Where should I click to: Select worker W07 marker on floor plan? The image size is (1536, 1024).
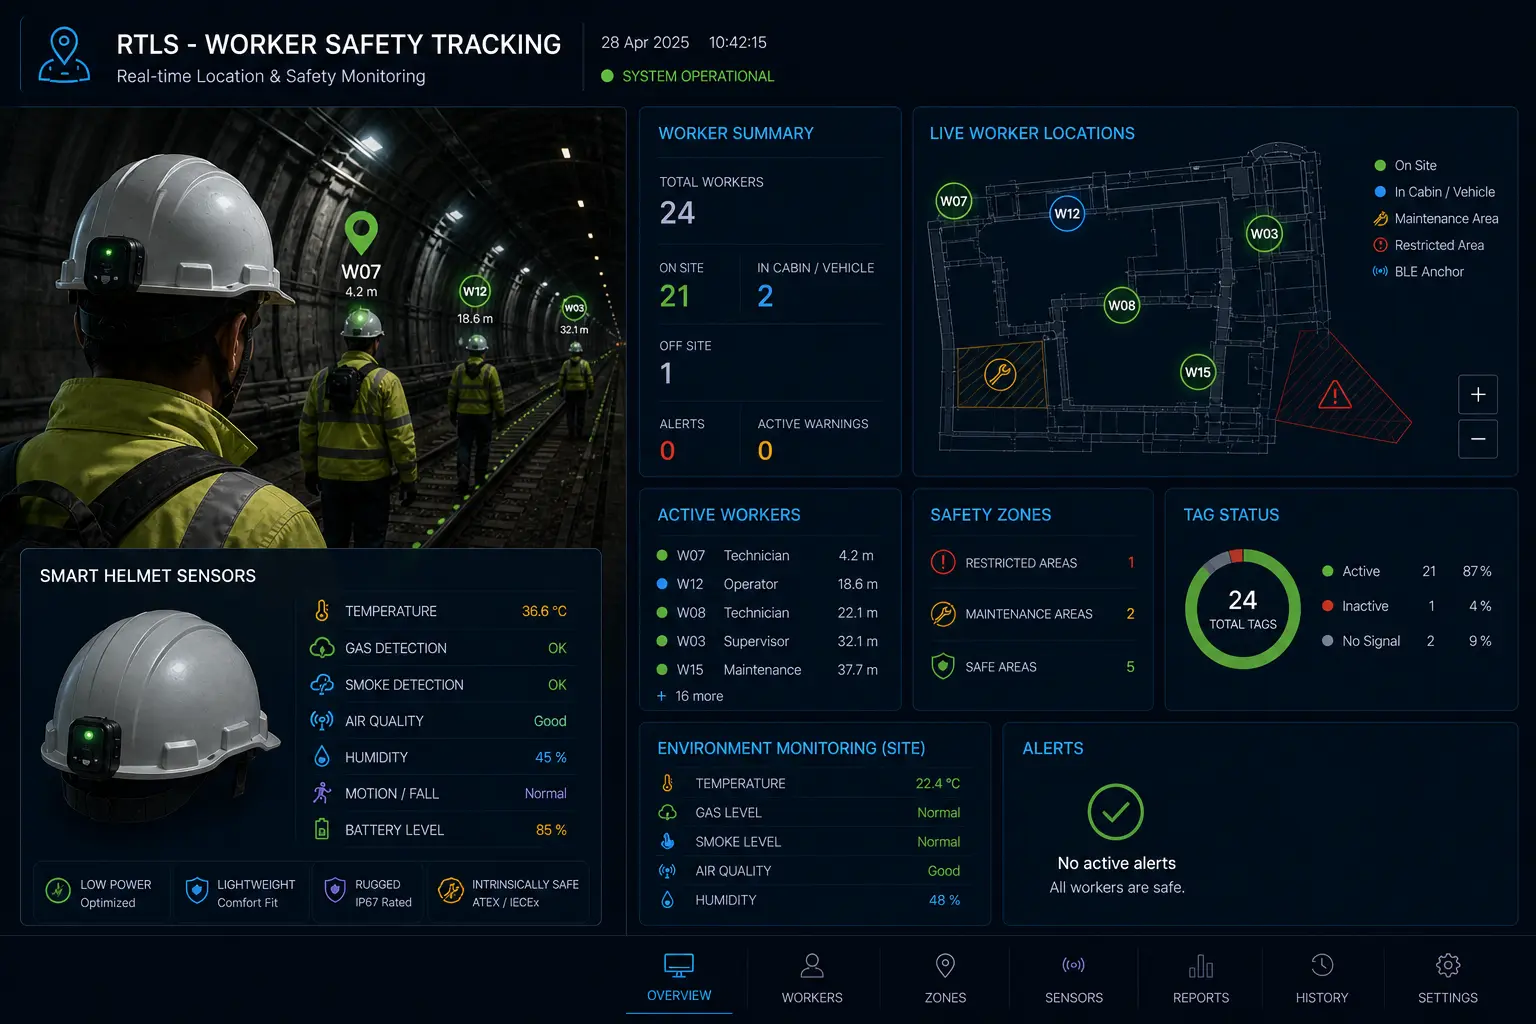954,201
